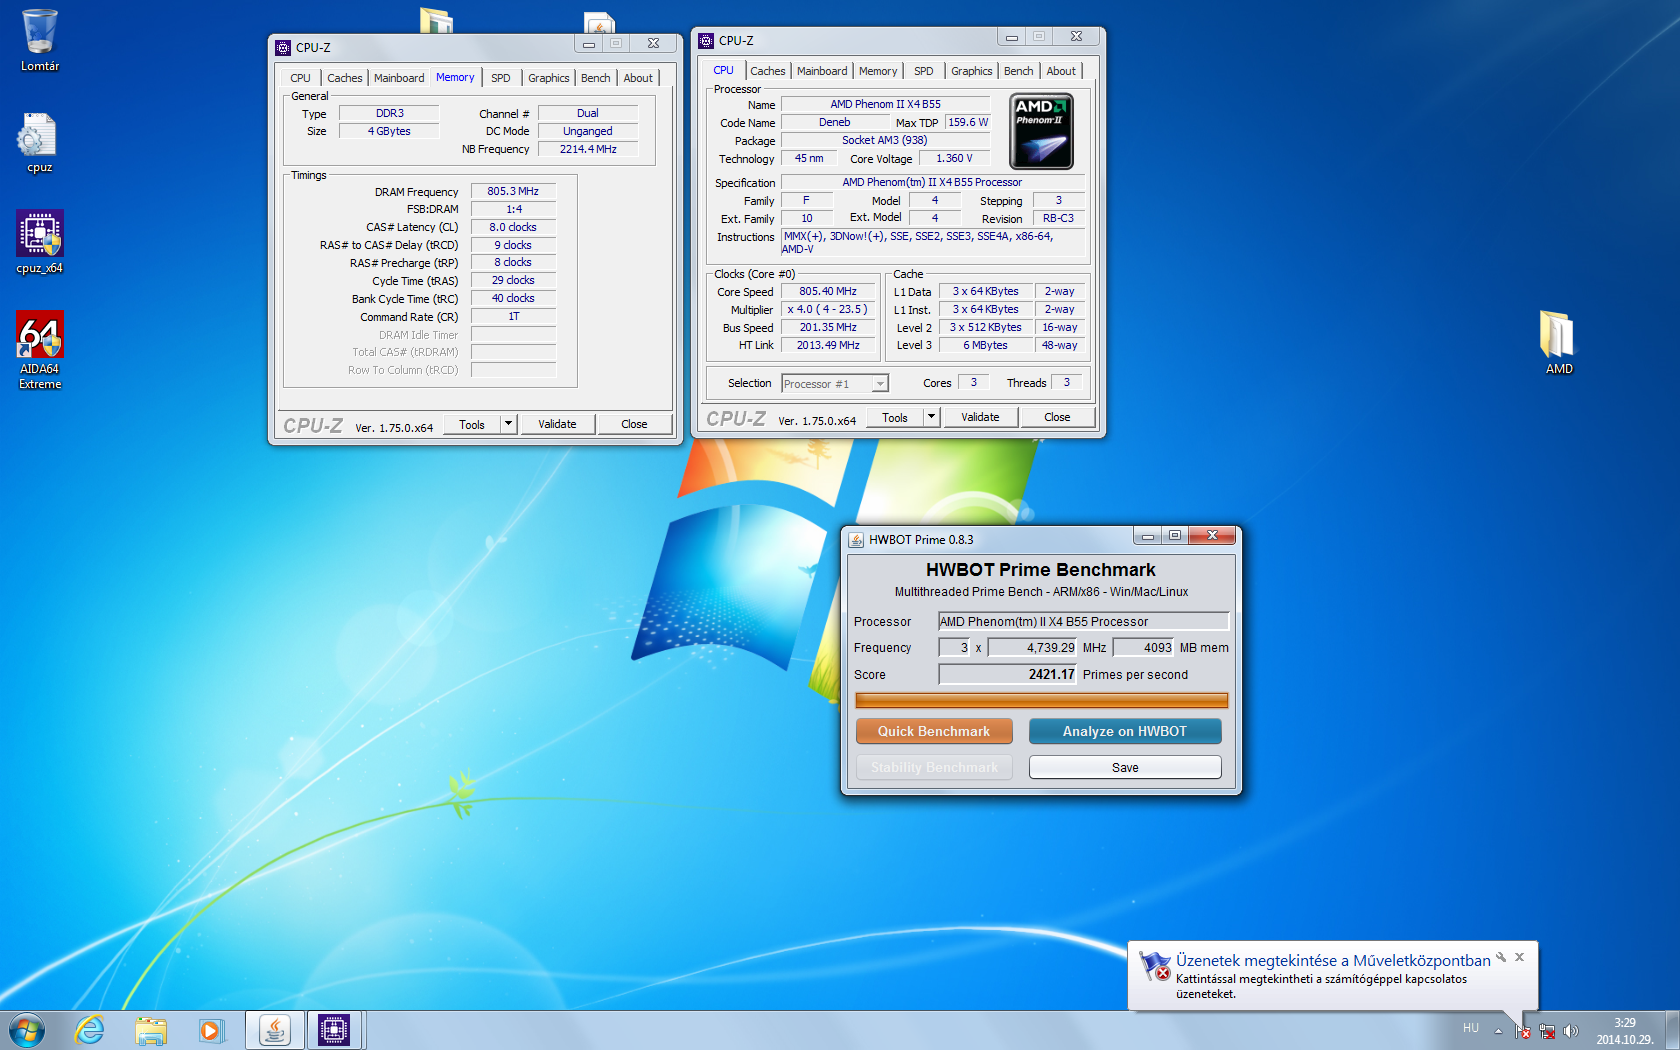Launch Internet Explorer from taskbar

(90, 1030)
